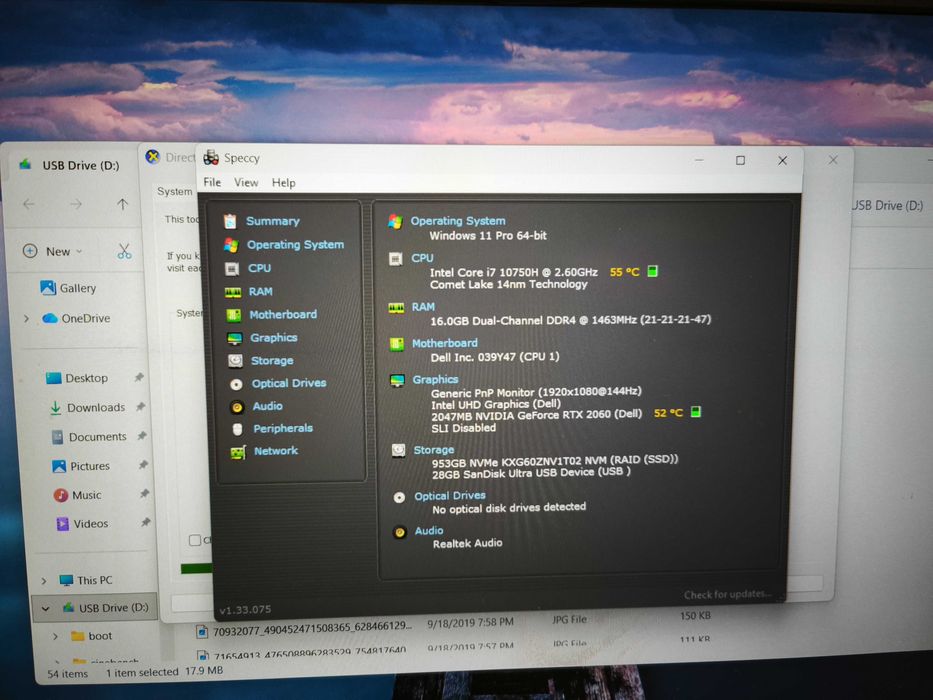The height and width of the screenshot is (700, 933).
Task: Unpin Desktop from quick access
Action: (x=139, y=377)
